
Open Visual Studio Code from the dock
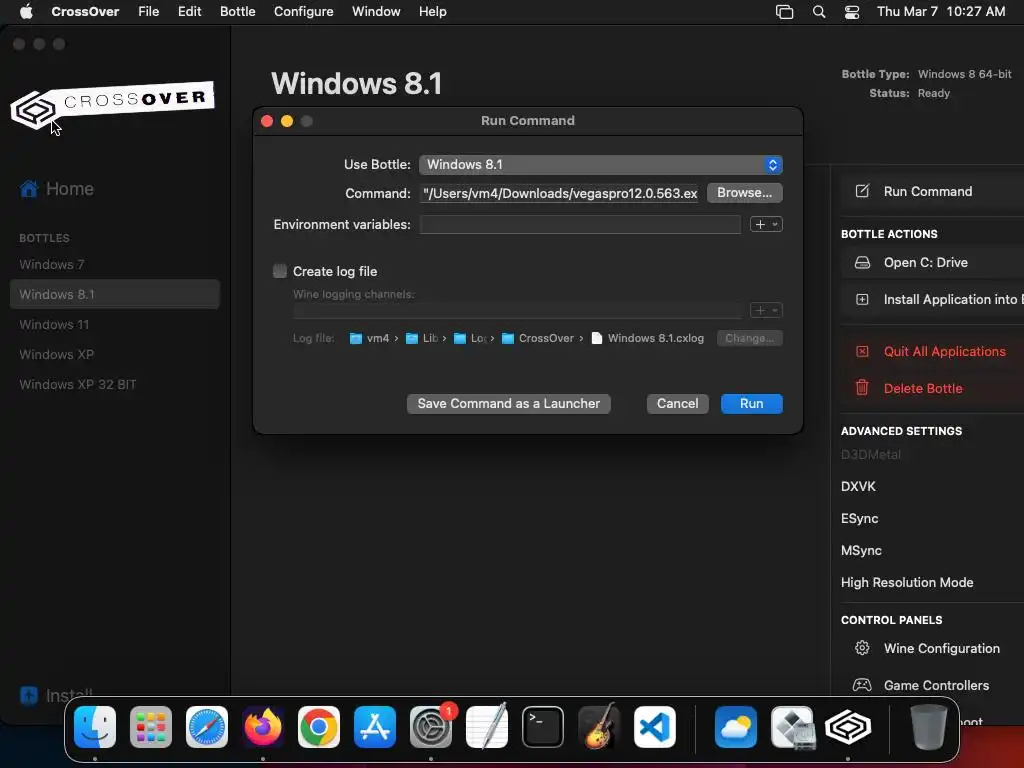tap(655, 727)
